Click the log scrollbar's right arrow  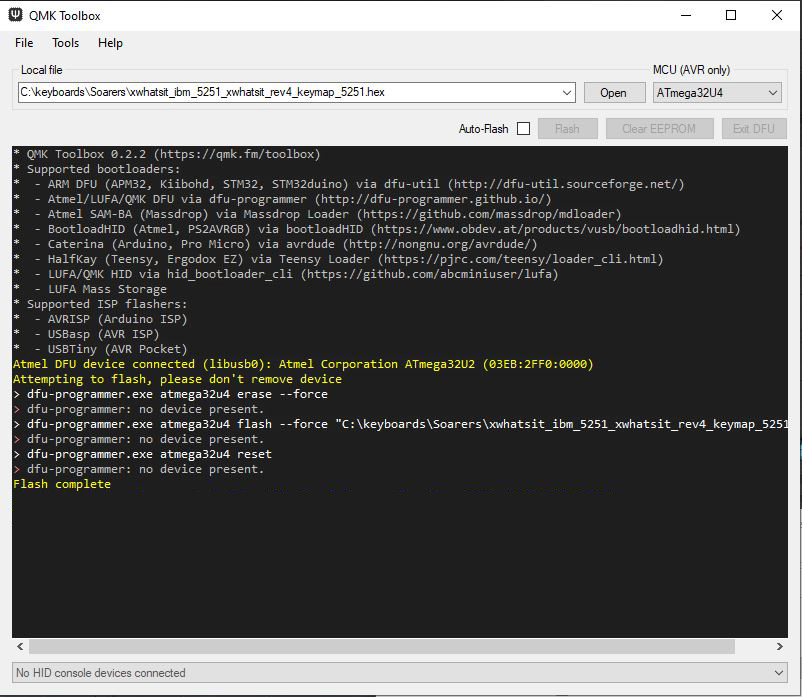(x=779, y=646)
